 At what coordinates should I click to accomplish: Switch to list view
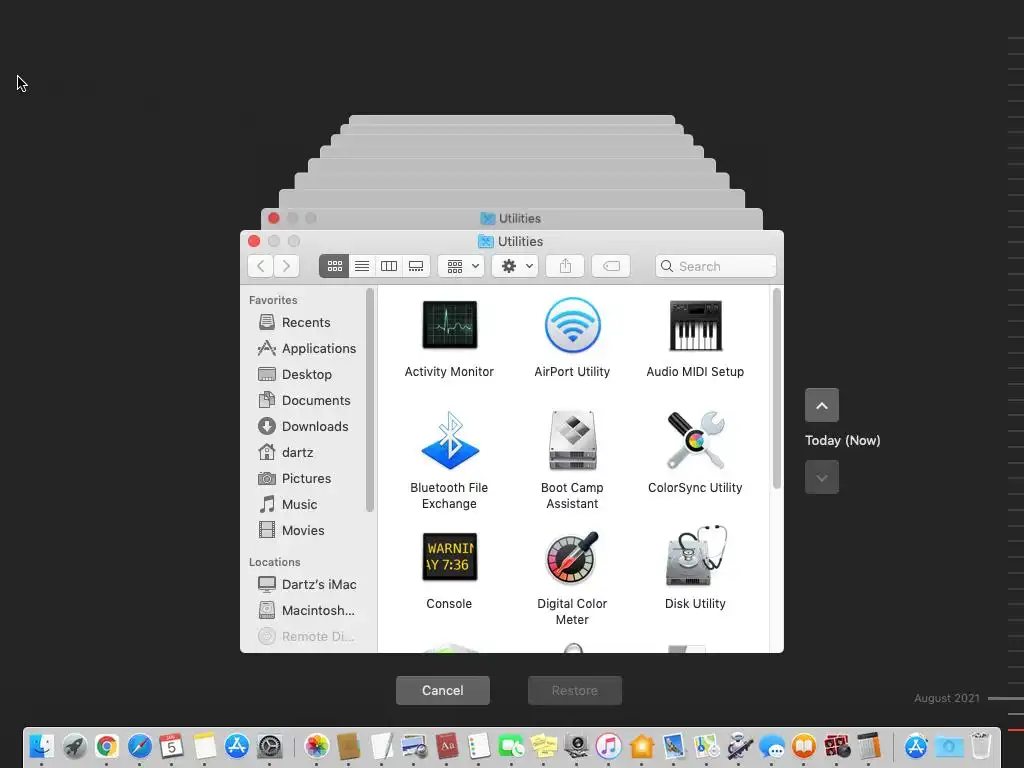(362, 266)
